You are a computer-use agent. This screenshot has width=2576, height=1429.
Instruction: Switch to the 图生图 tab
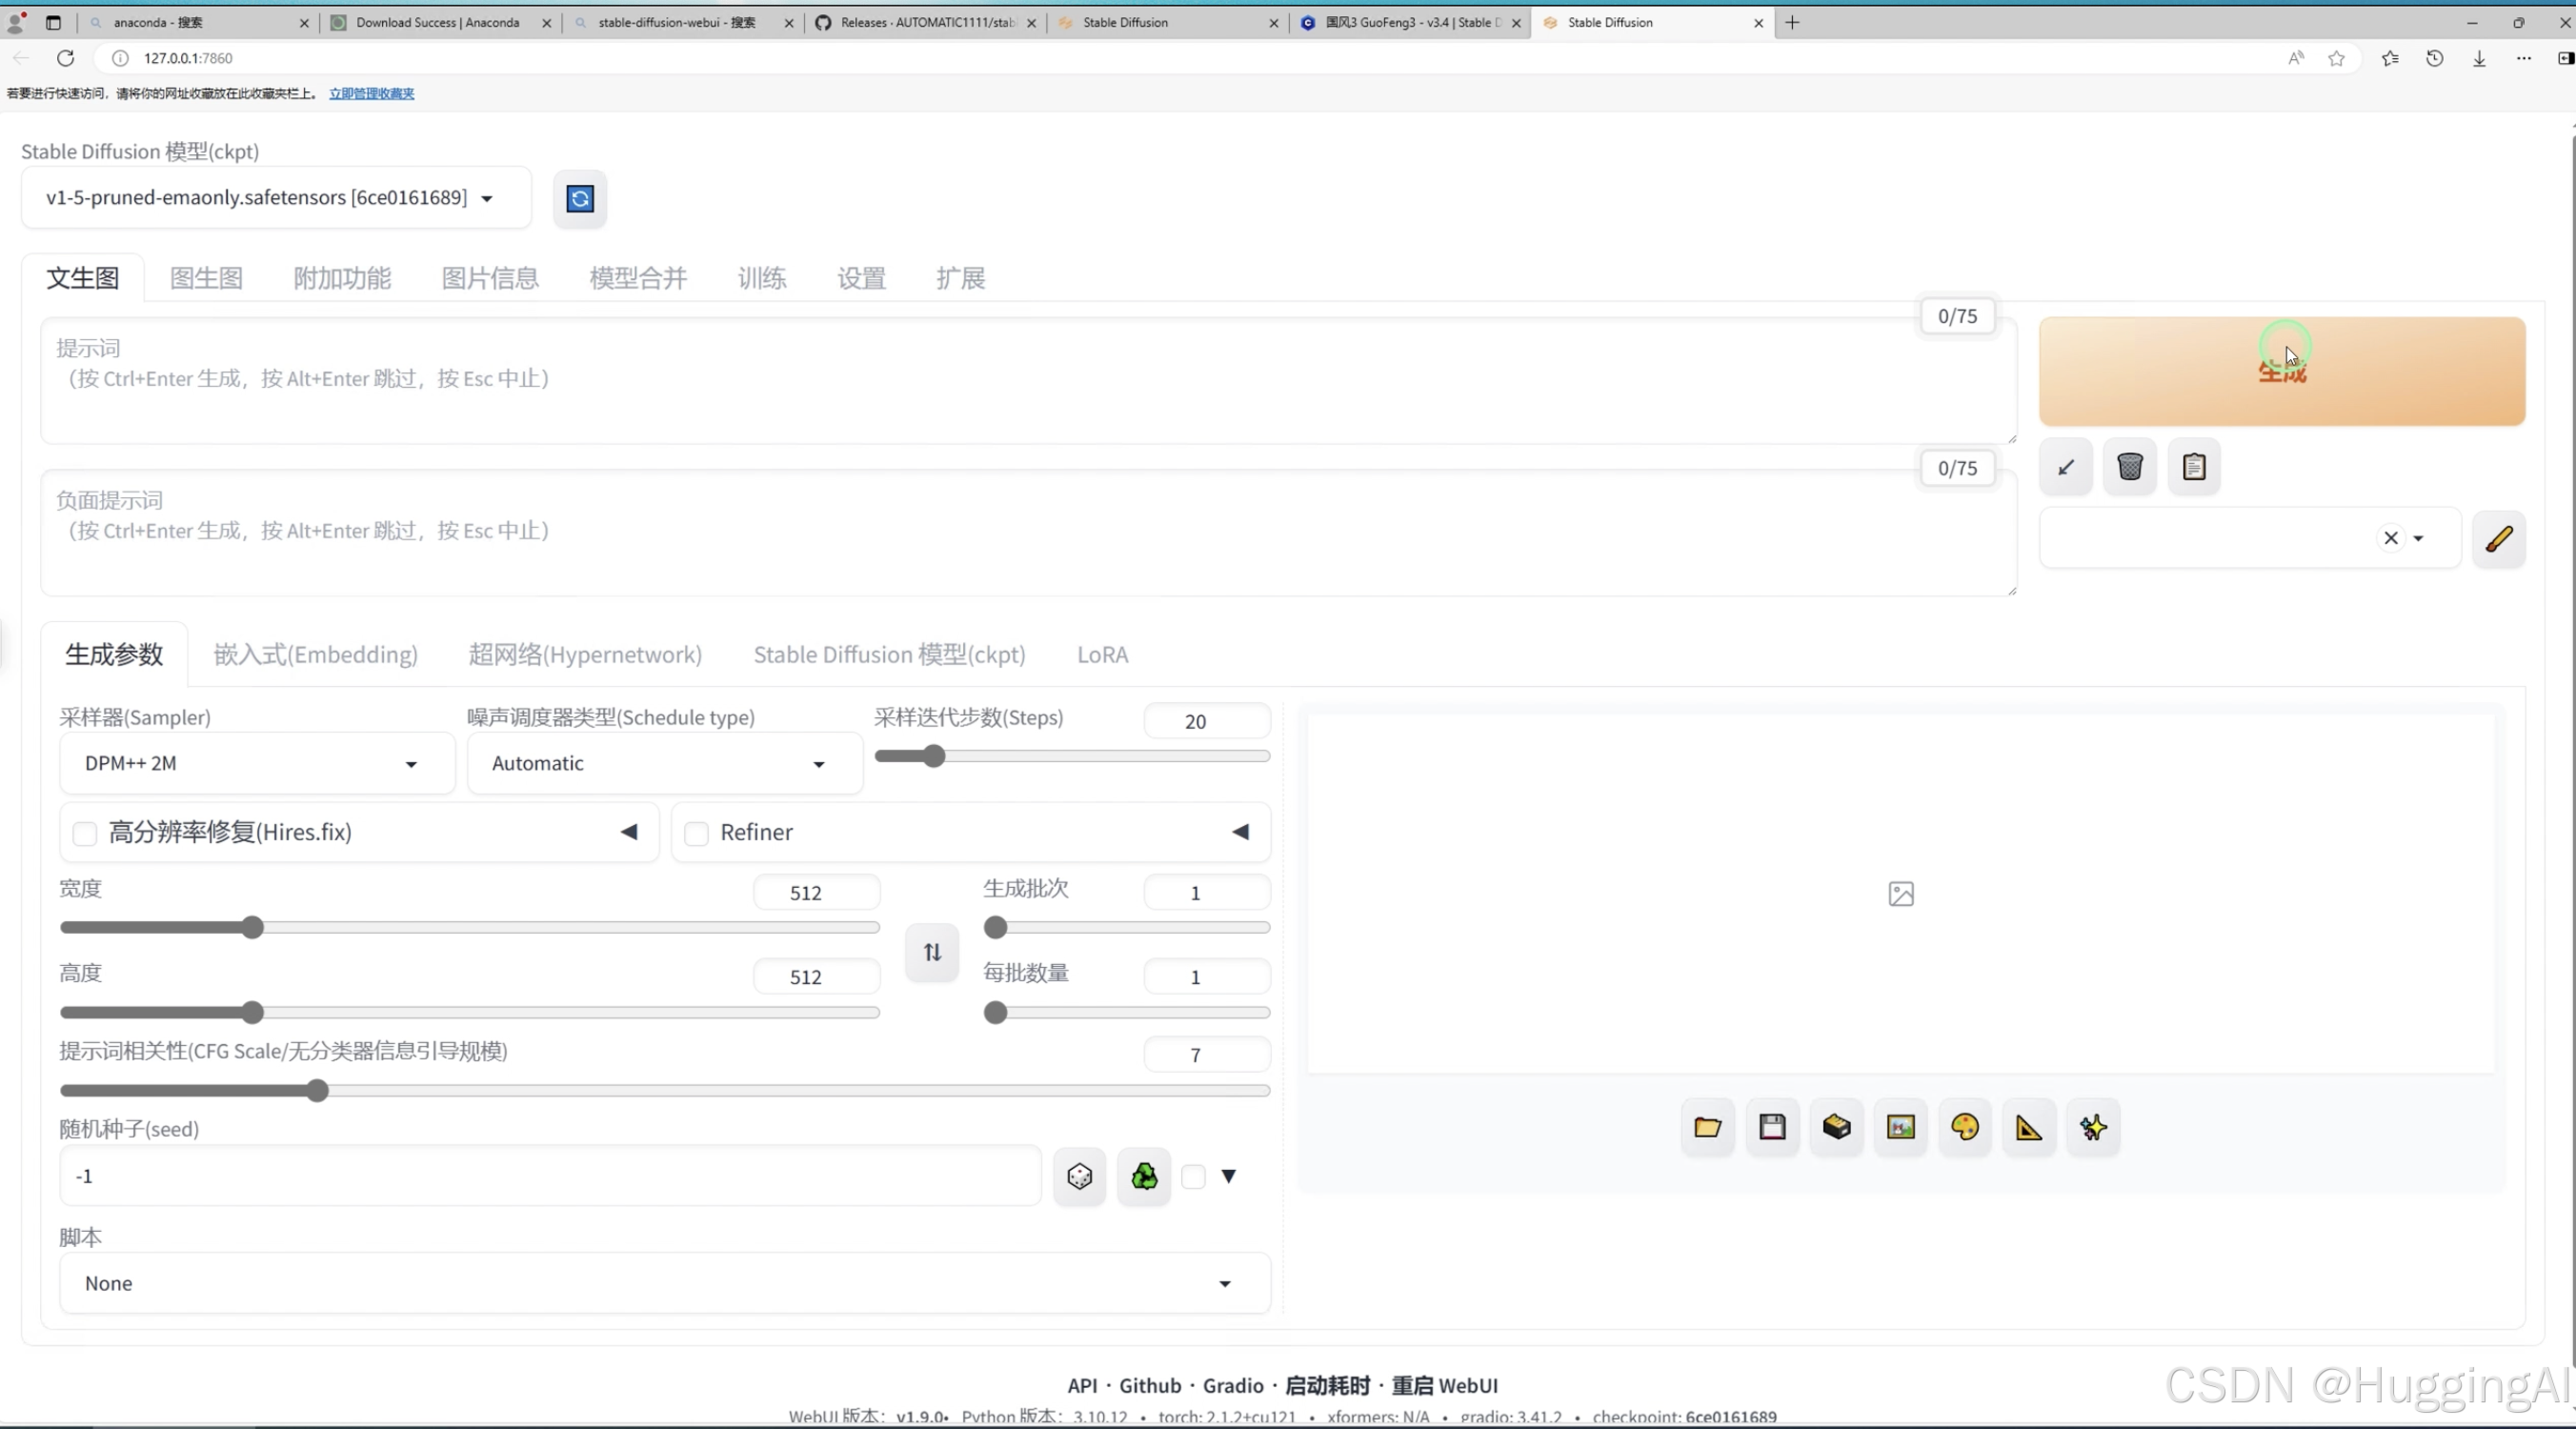pyautogui.click(x=206, y=278)
